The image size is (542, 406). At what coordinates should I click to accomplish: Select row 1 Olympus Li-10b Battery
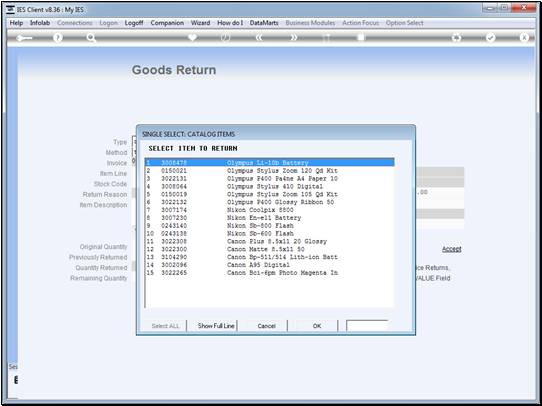(270, 162)
